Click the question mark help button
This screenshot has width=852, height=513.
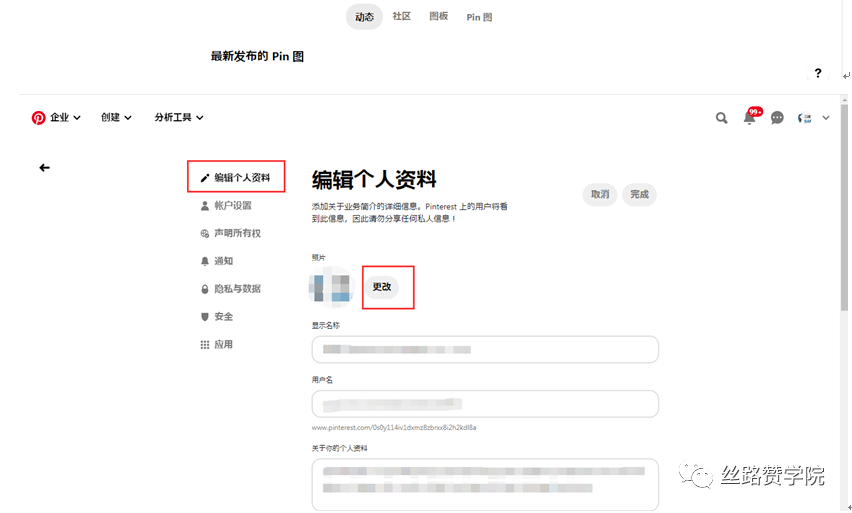pos(818,73)
